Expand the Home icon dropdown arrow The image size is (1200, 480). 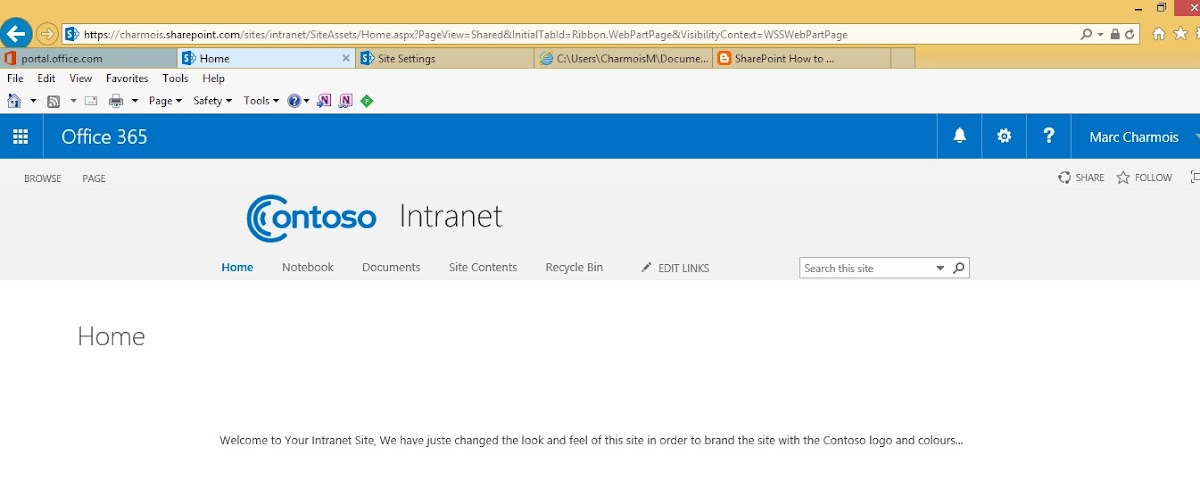33,101
